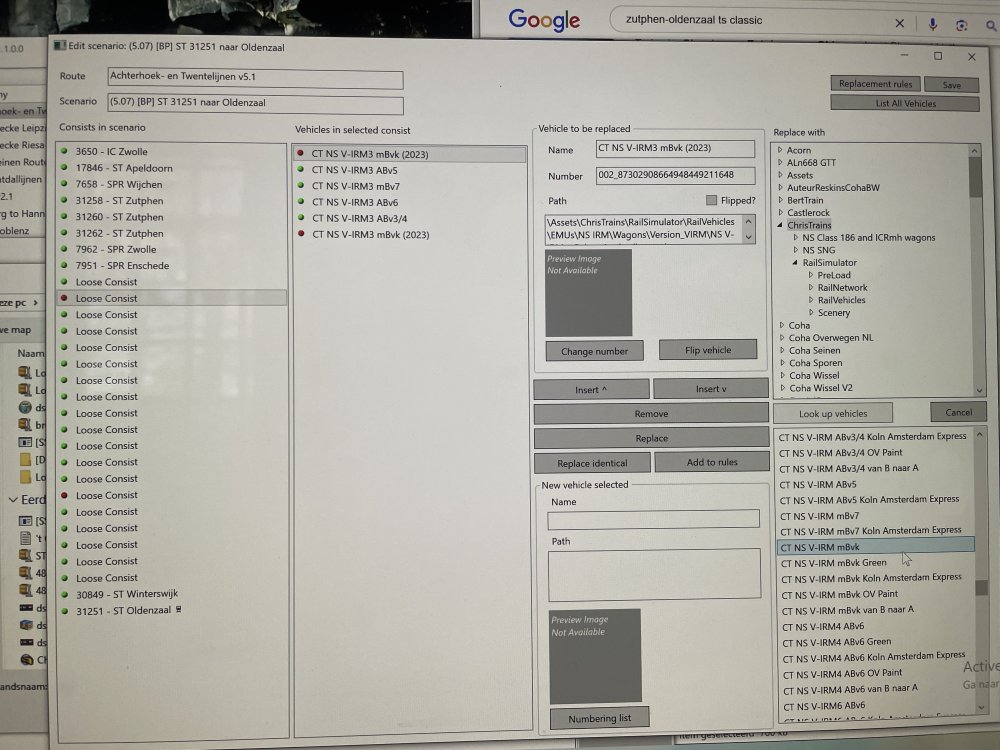The height and width of the screenshot is (750, 1000).
Task: Click the red status dot on the highlighted Loose Consist
Action: click(x=65, y=298)
